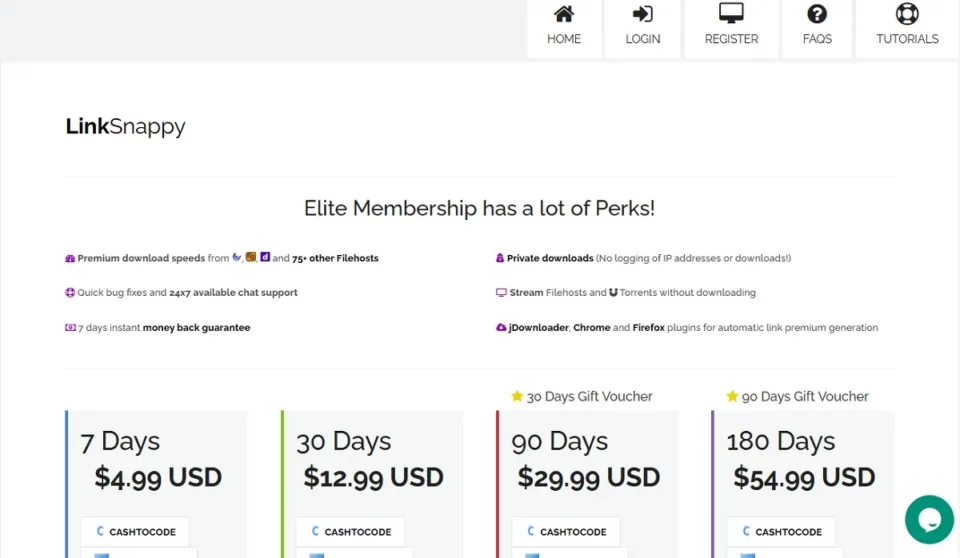The width and height of the screenshot is (960, 558).
Task: Open the live chat bubble
Action: 929,519
